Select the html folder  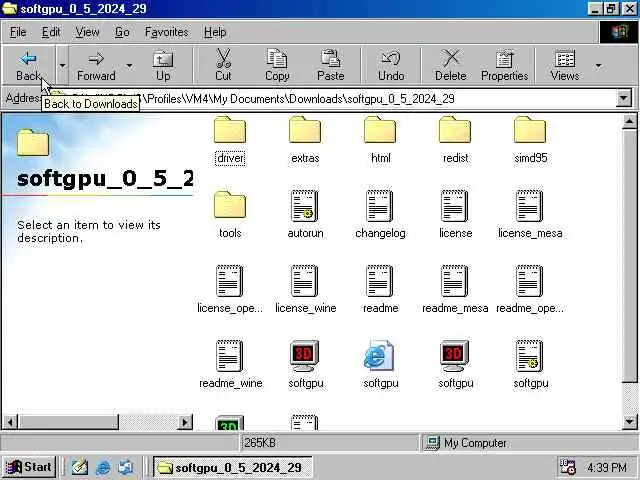[380, 140]
